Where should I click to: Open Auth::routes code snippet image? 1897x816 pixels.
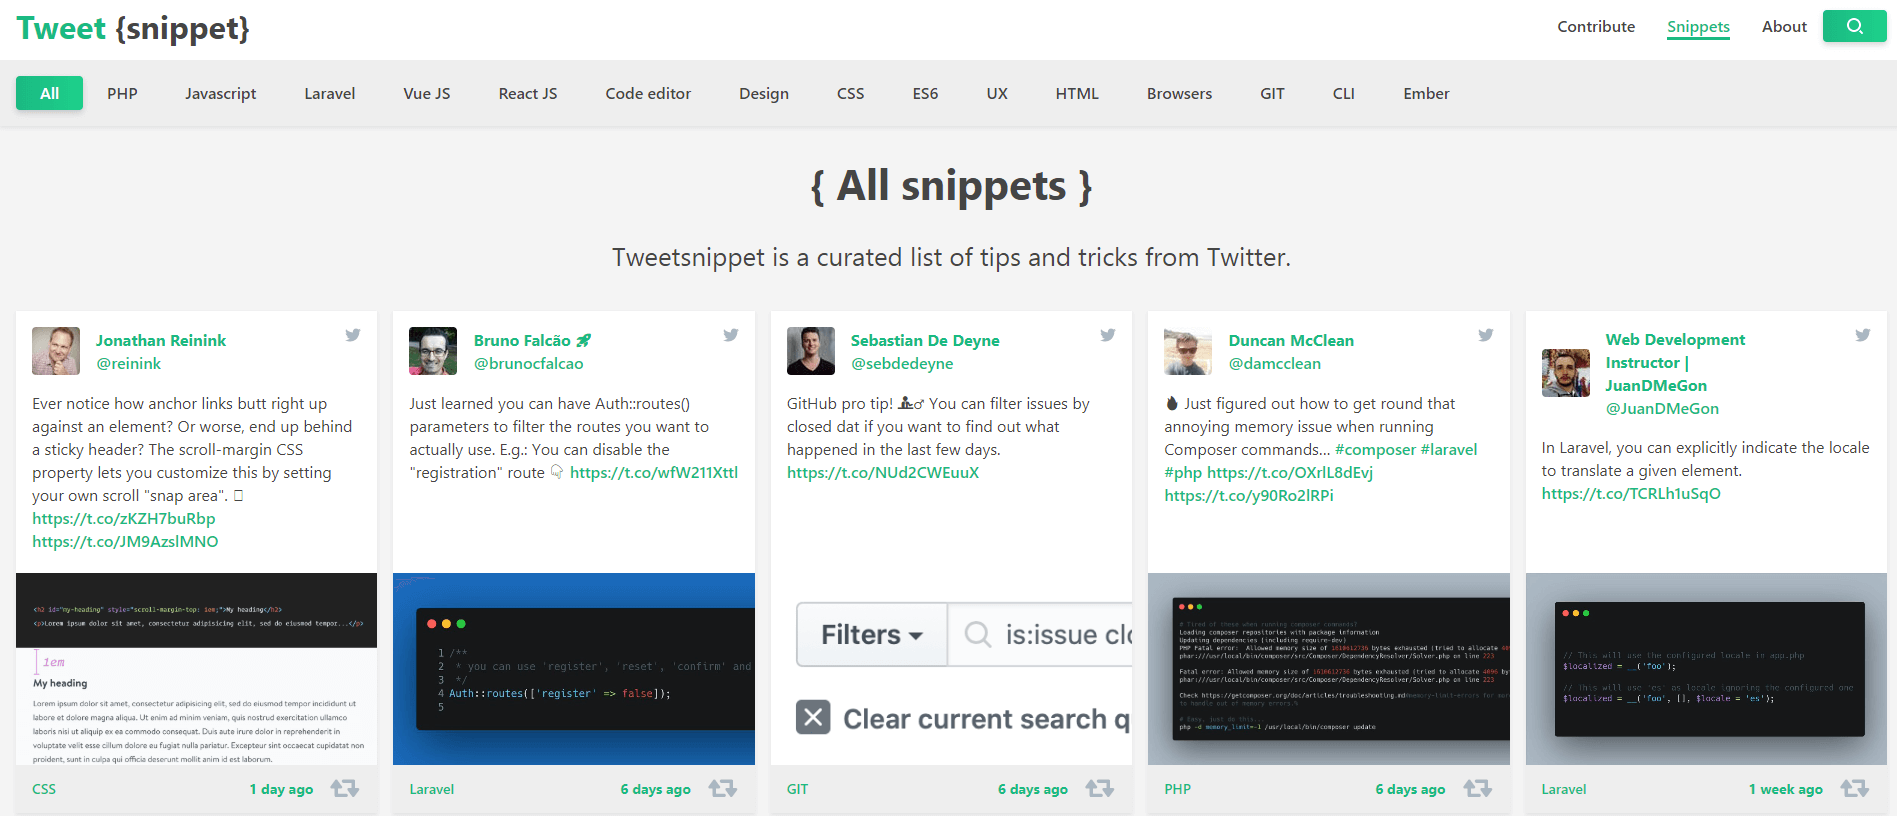574,669
